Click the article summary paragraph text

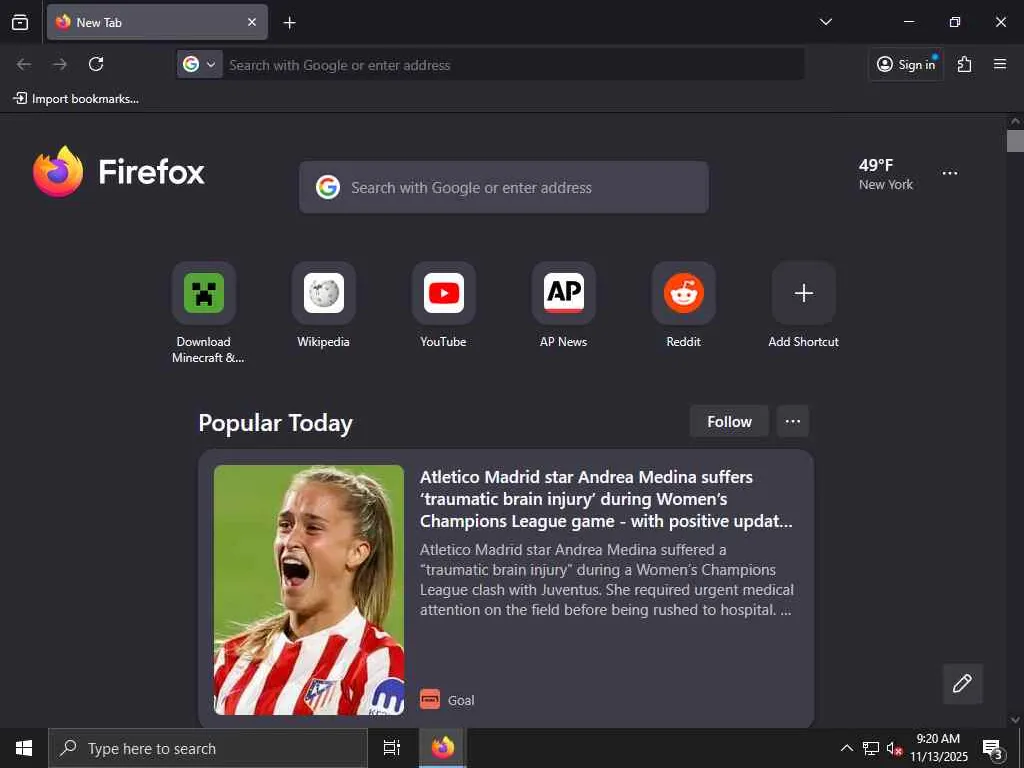tap(607, 580)
